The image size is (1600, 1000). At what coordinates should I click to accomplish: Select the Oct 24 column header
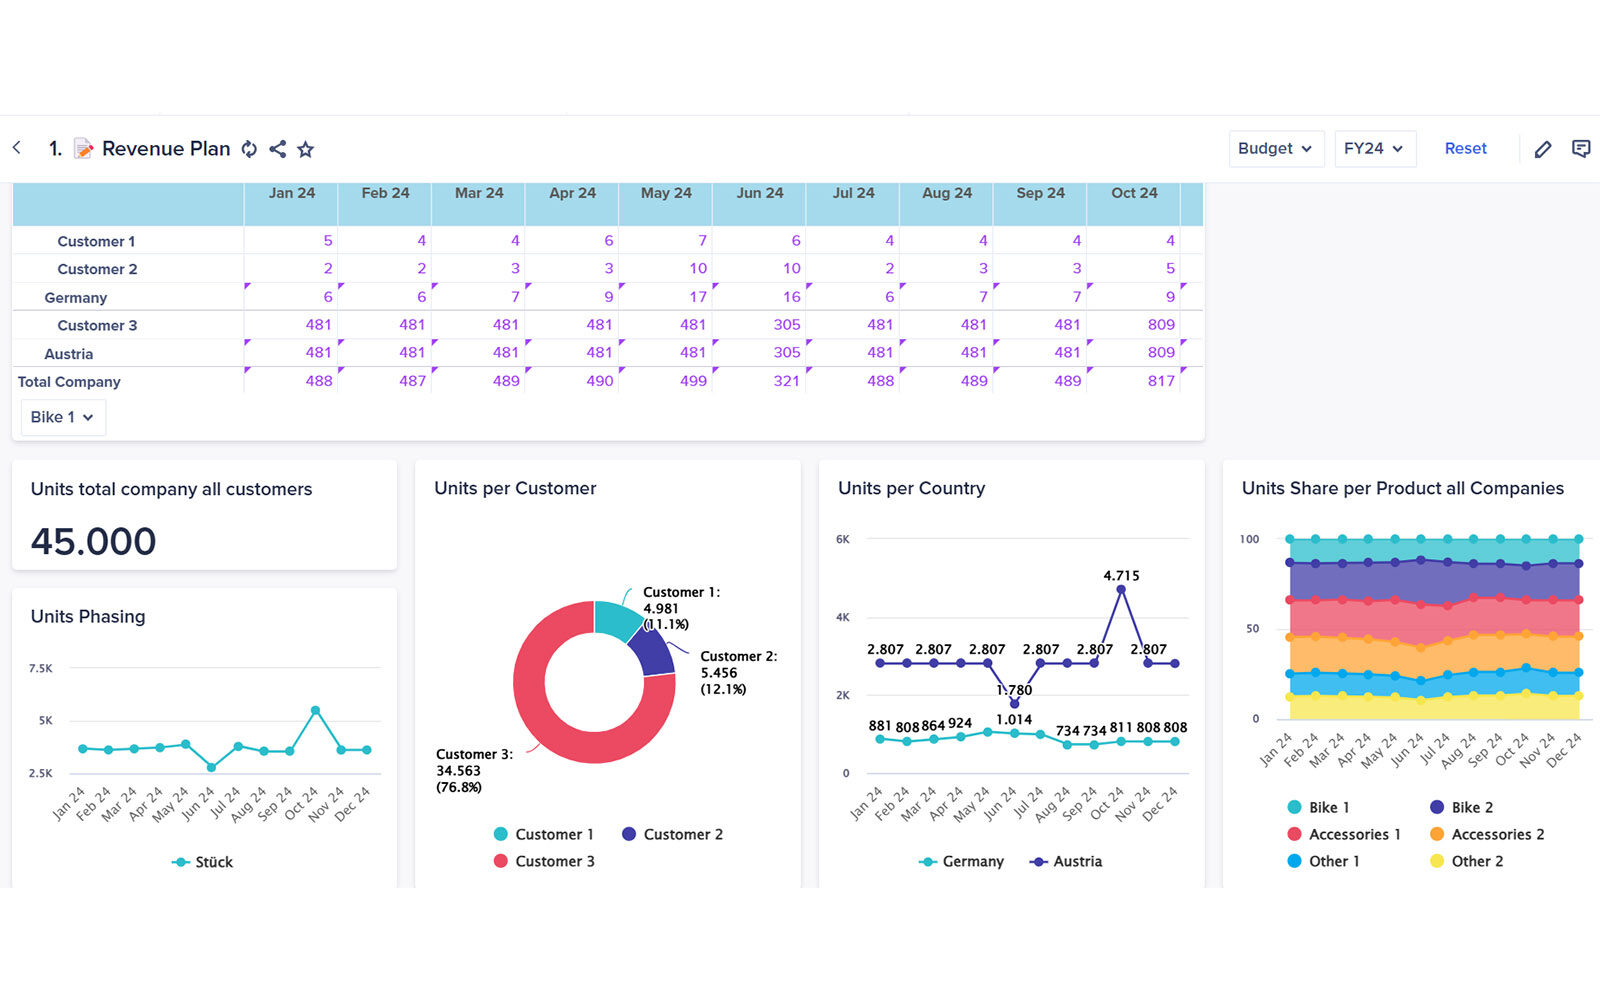tap(1134, 193)
